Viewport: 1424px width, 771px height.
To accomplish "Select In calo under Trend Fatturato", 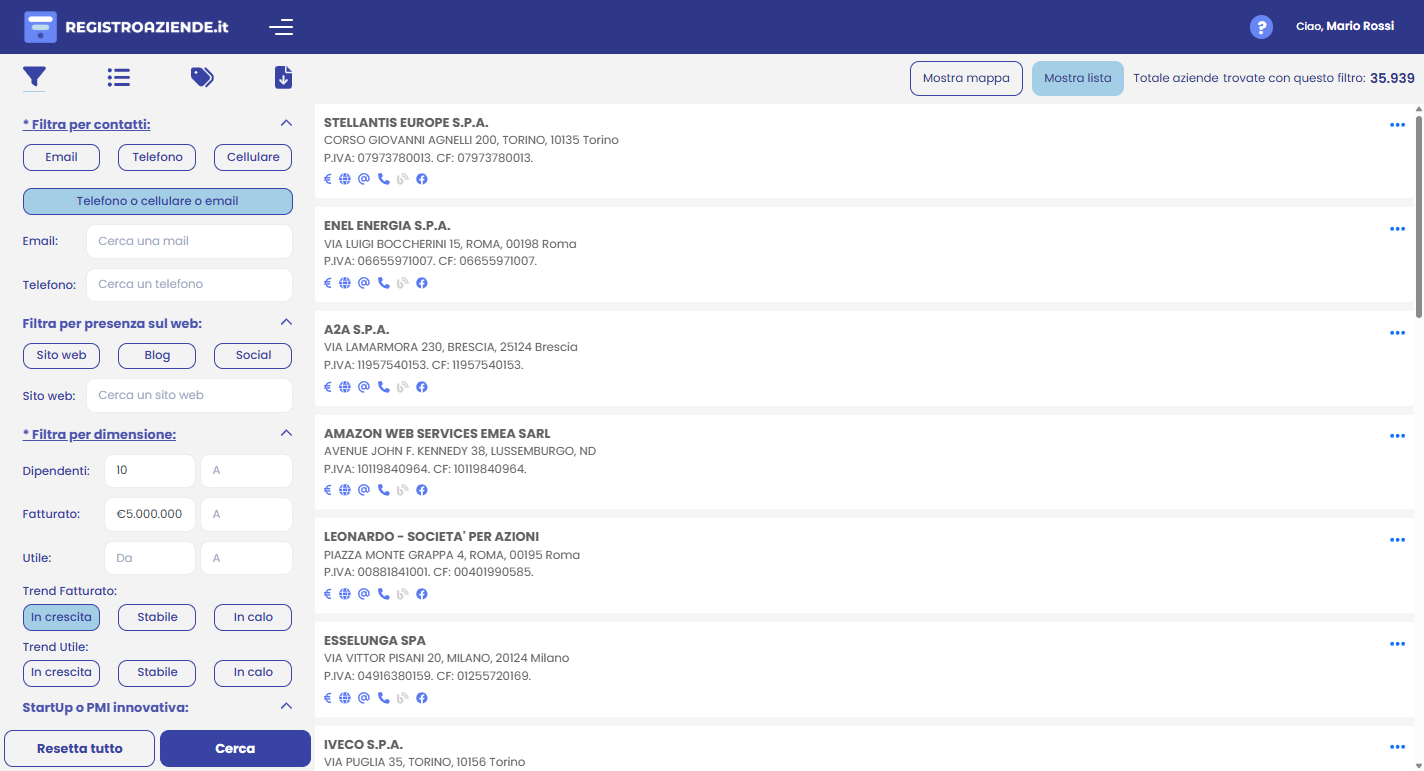I will click(253, 617).
